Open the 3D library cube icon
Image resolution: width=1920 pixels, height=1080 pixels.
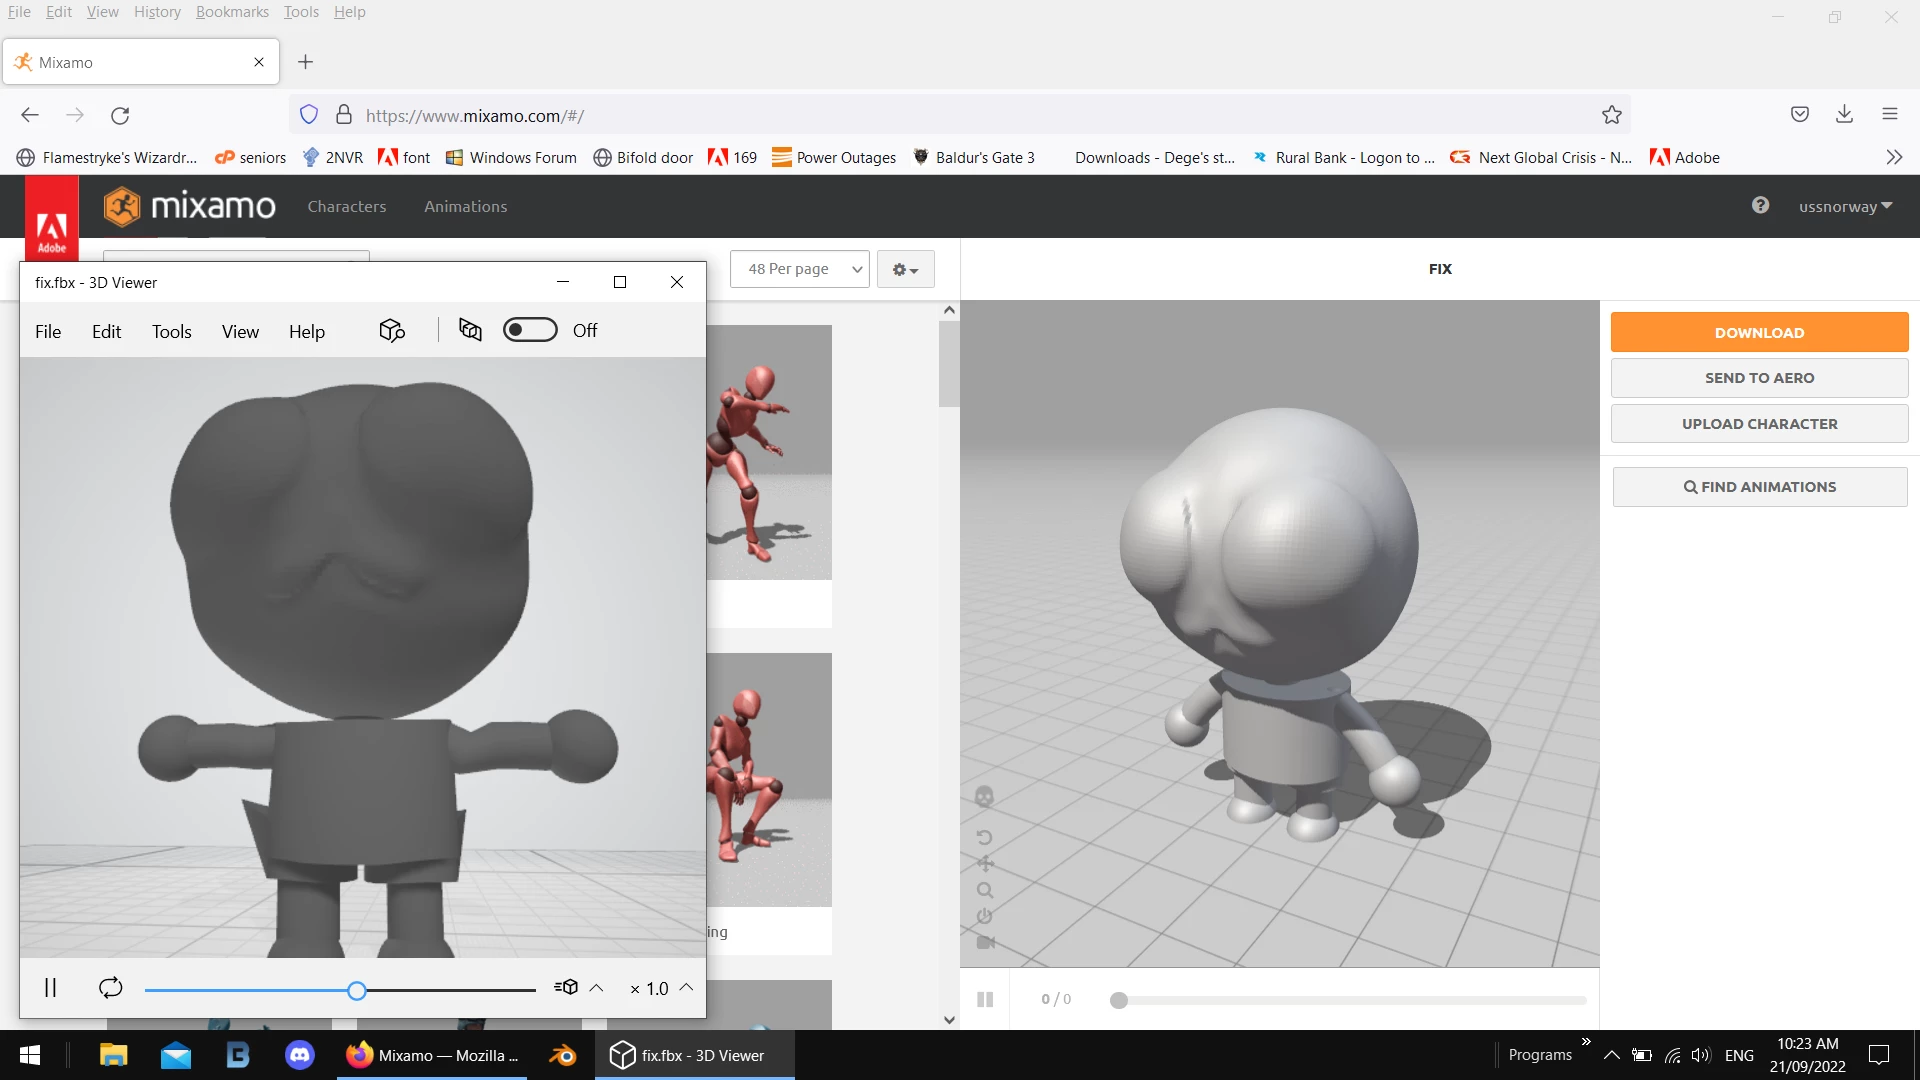coord(391,331)
